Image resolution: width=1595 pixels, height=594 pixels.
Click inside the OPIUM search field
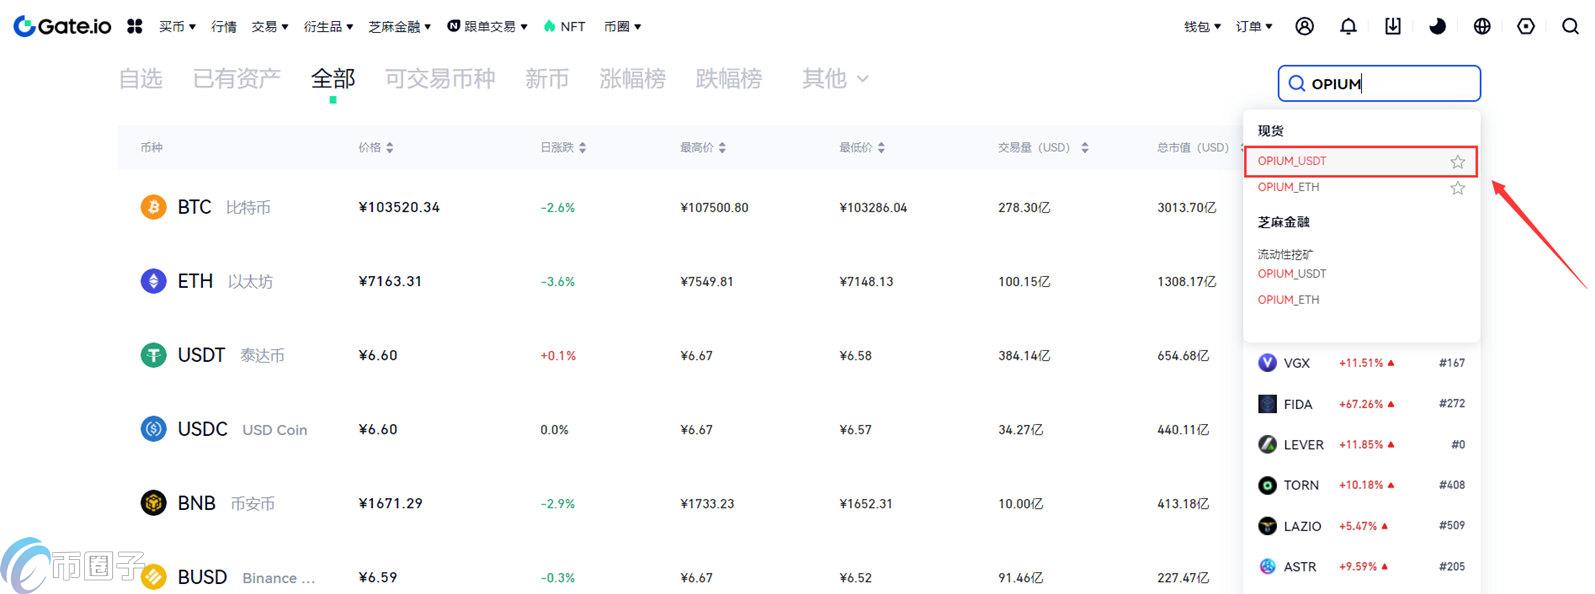pyautogui.click(x=1379, y=84)
